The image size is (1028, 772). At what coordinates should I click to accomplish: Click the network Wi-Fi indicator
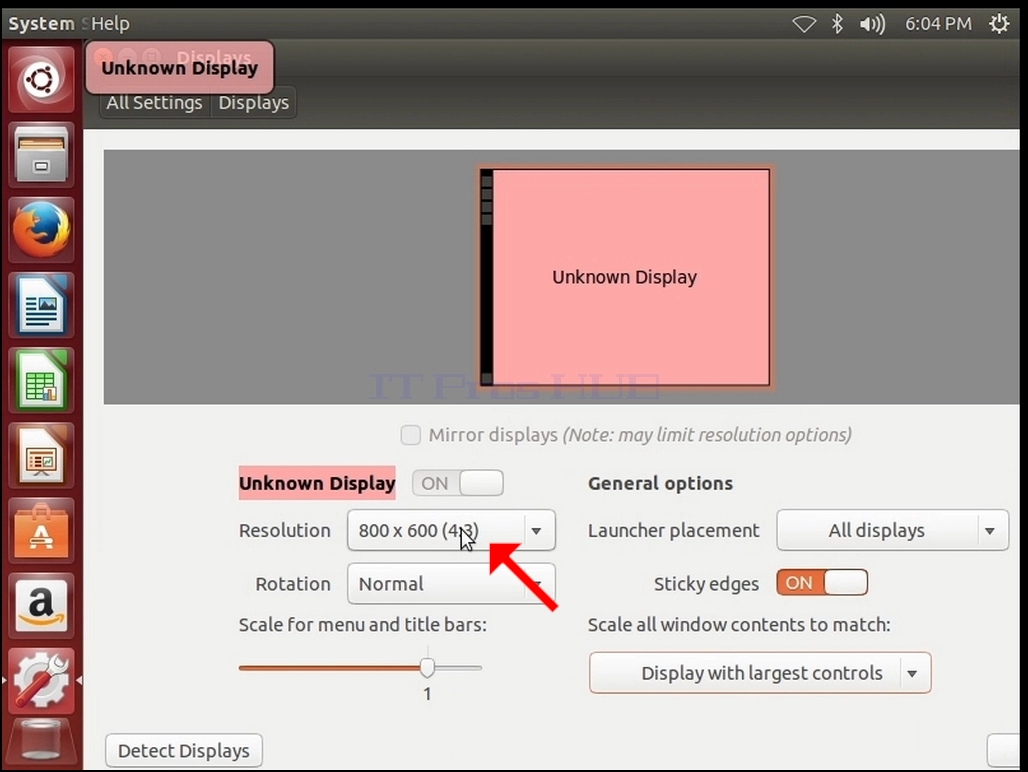pos(804,24)
